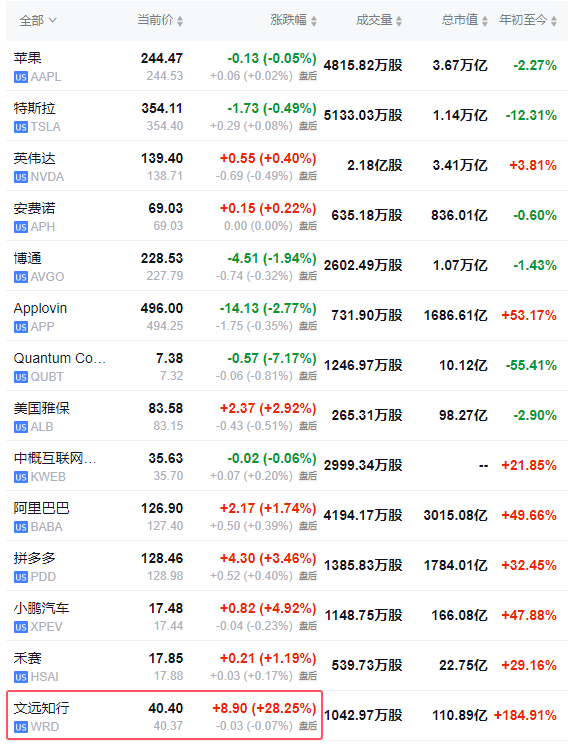Click the US badge next to TSLA
The image size is (581, 746).
[x=21, y=127]
